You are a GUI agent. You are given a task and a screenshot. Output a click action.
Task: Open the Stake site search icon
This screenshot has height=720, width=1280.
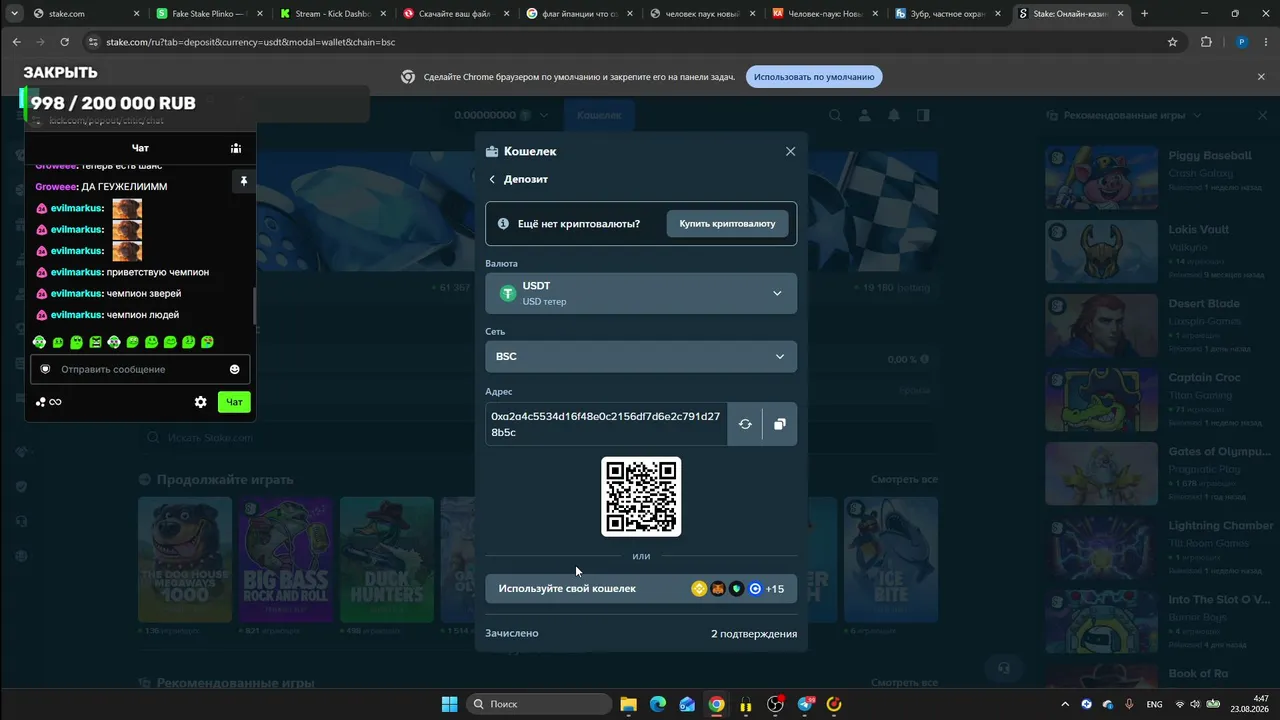(835, 115)
